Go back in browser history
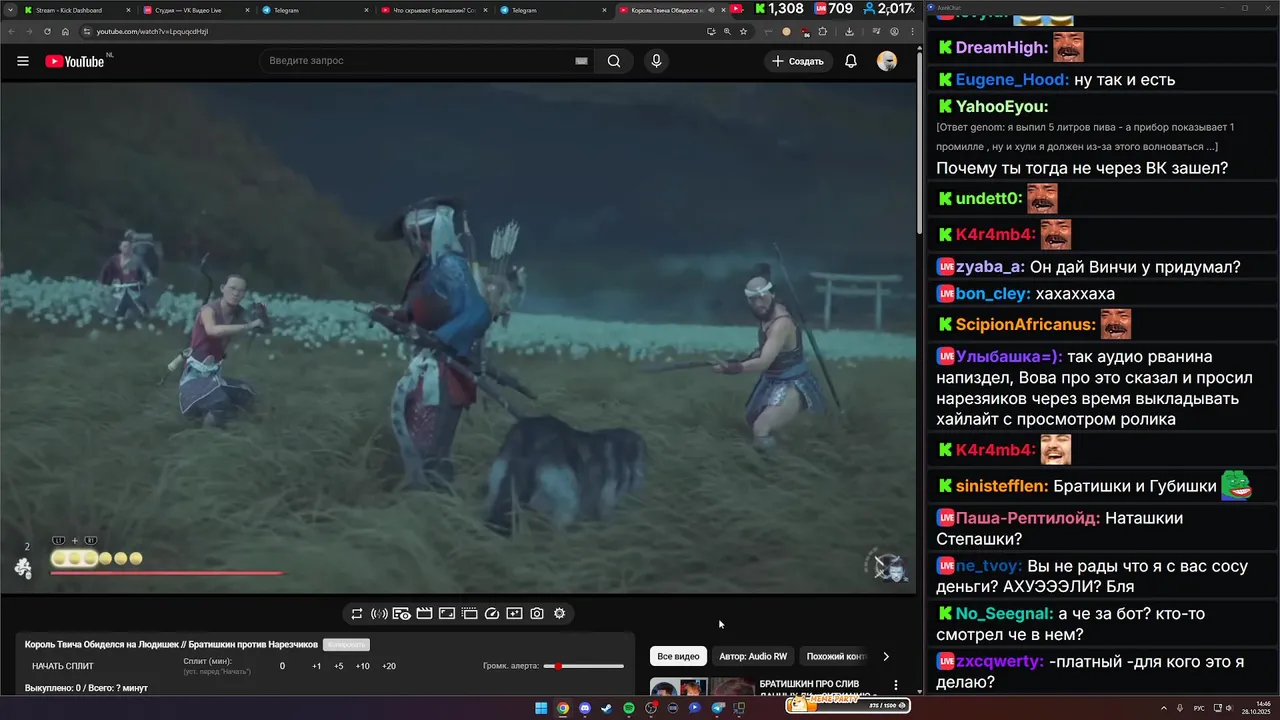The height and width of the screenshot is (720, 1280). tap(10, 31)
